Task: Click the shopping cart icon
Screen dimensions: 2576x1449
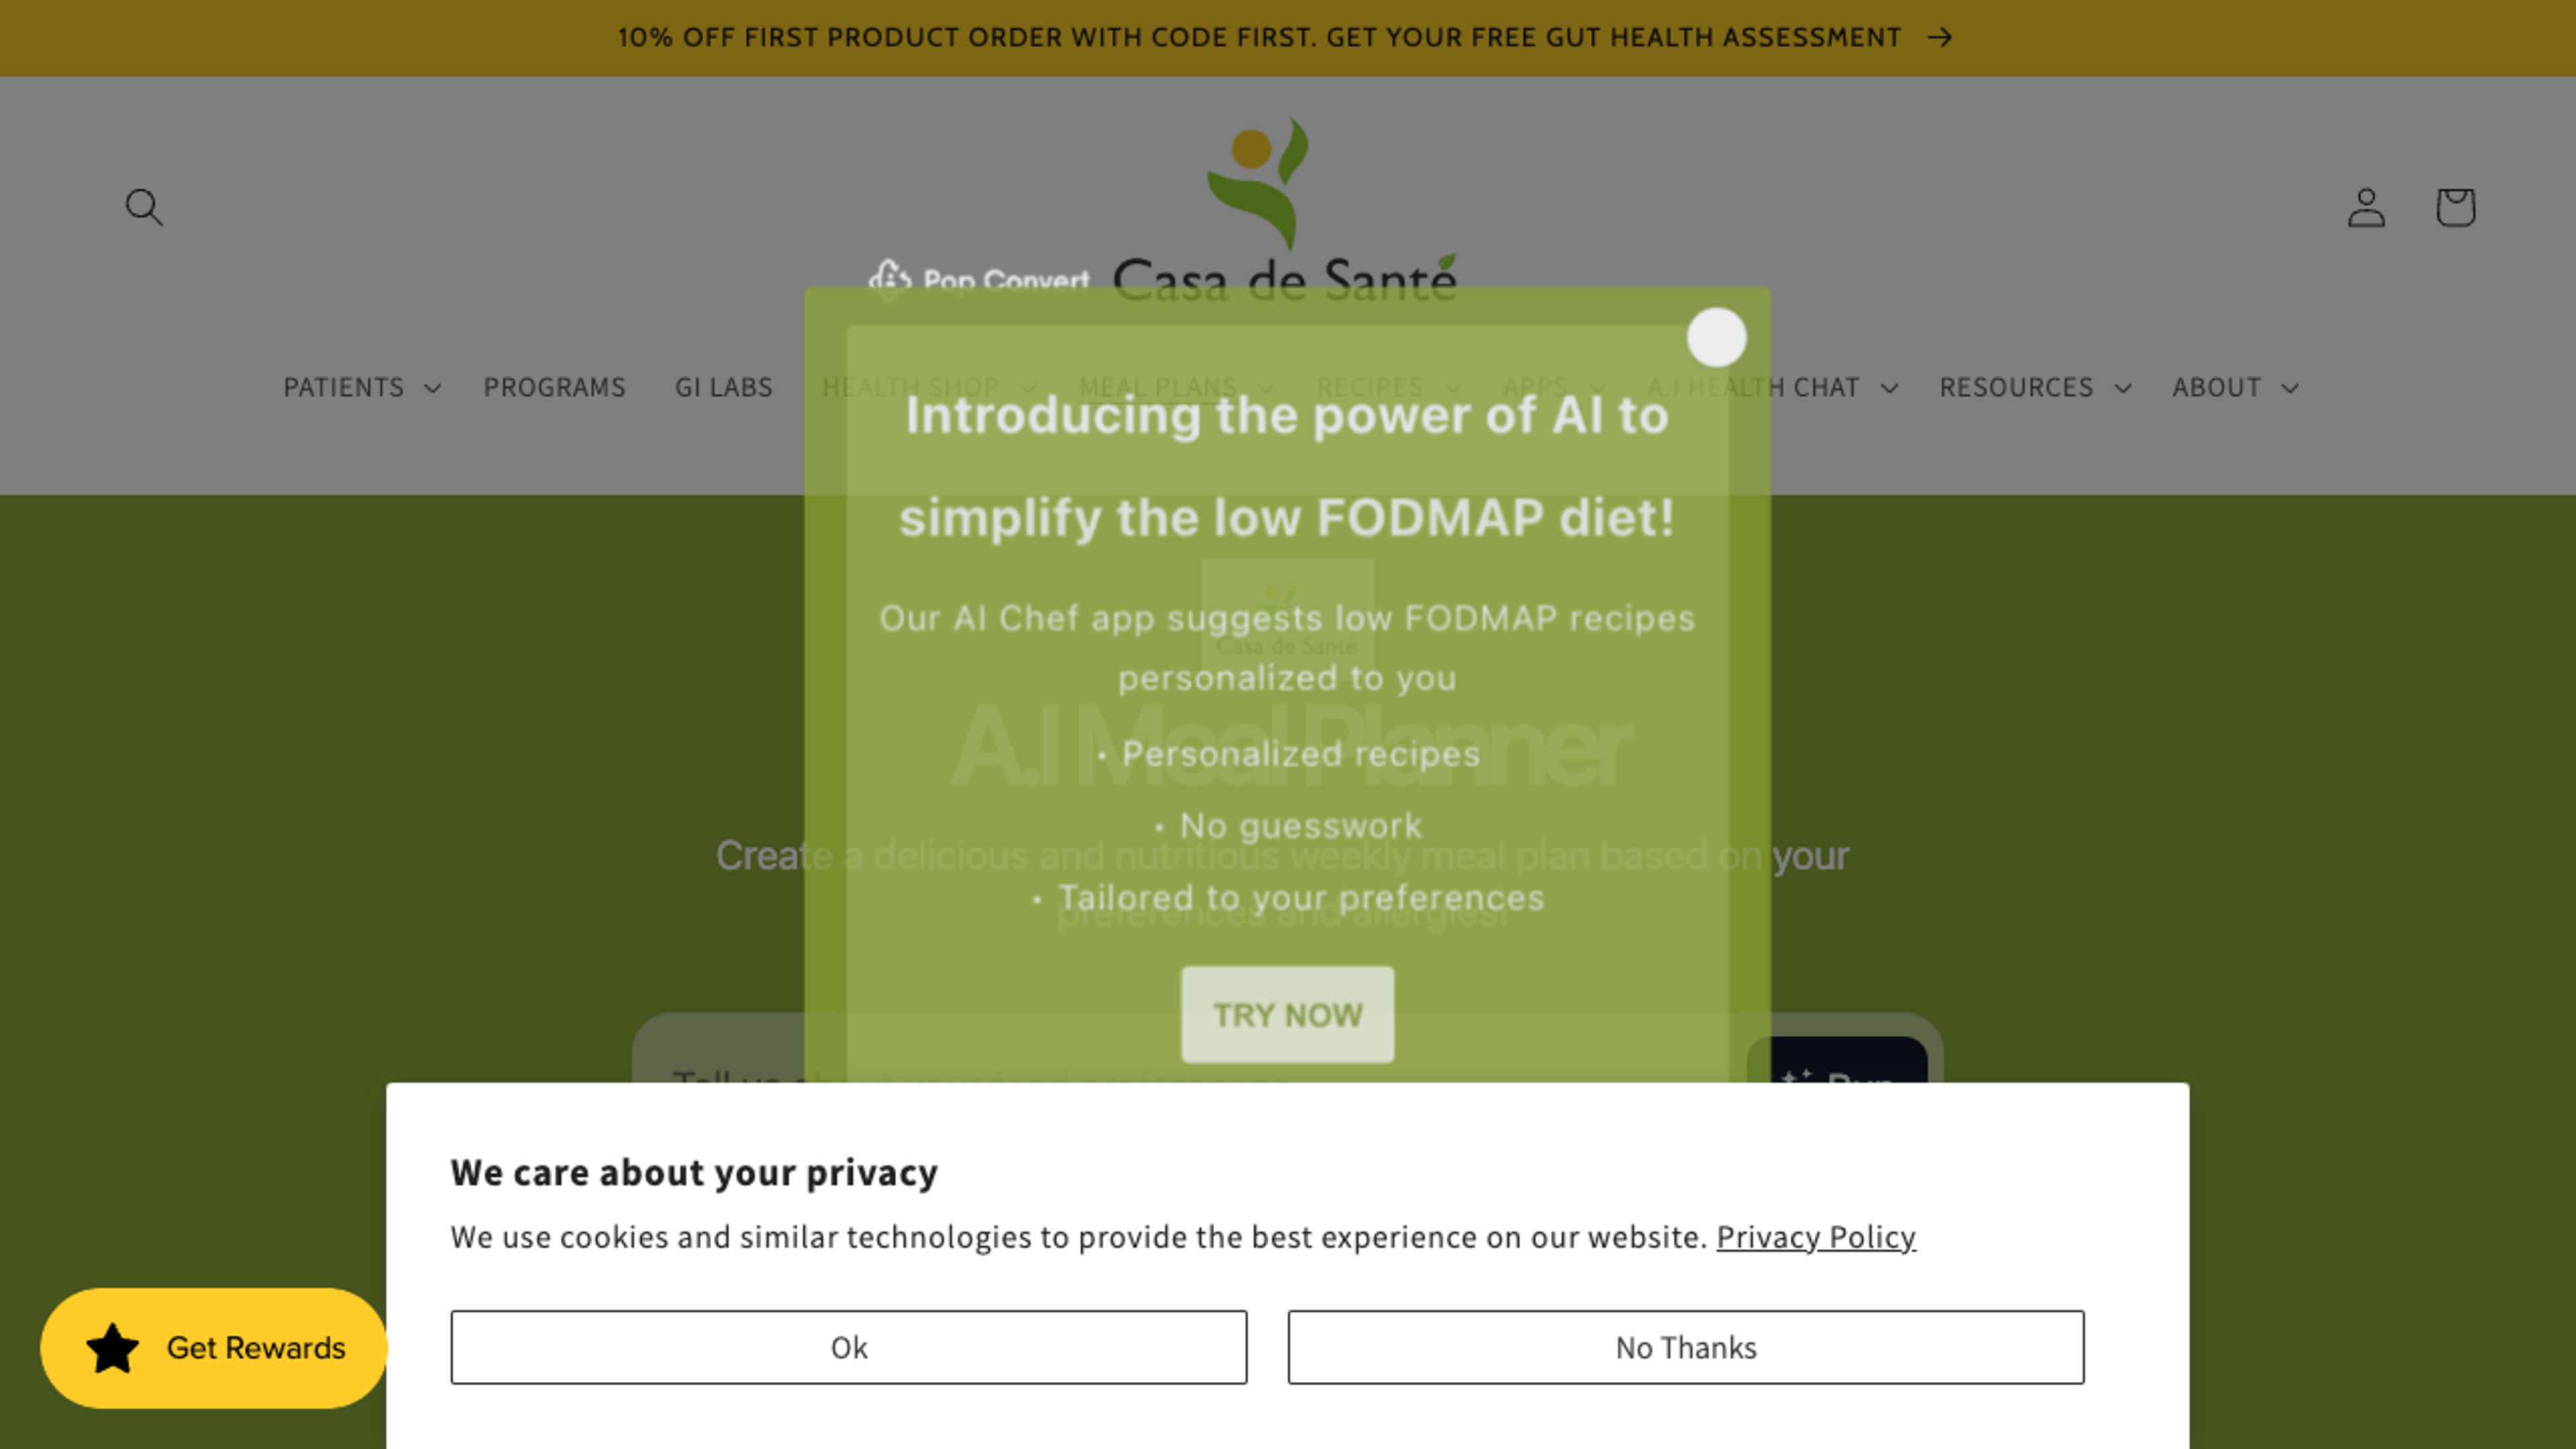Action: coord(2456,207)
